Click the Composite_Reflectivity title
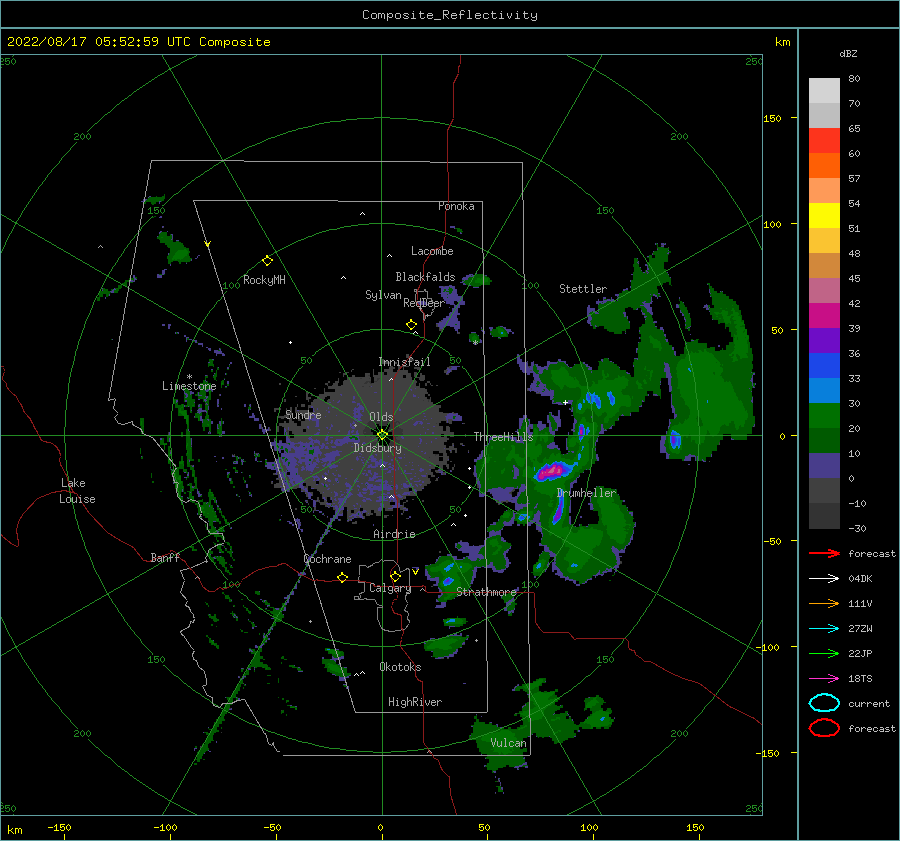The width and height of the screenshot is (900, 841). click(x=450, y=15)
